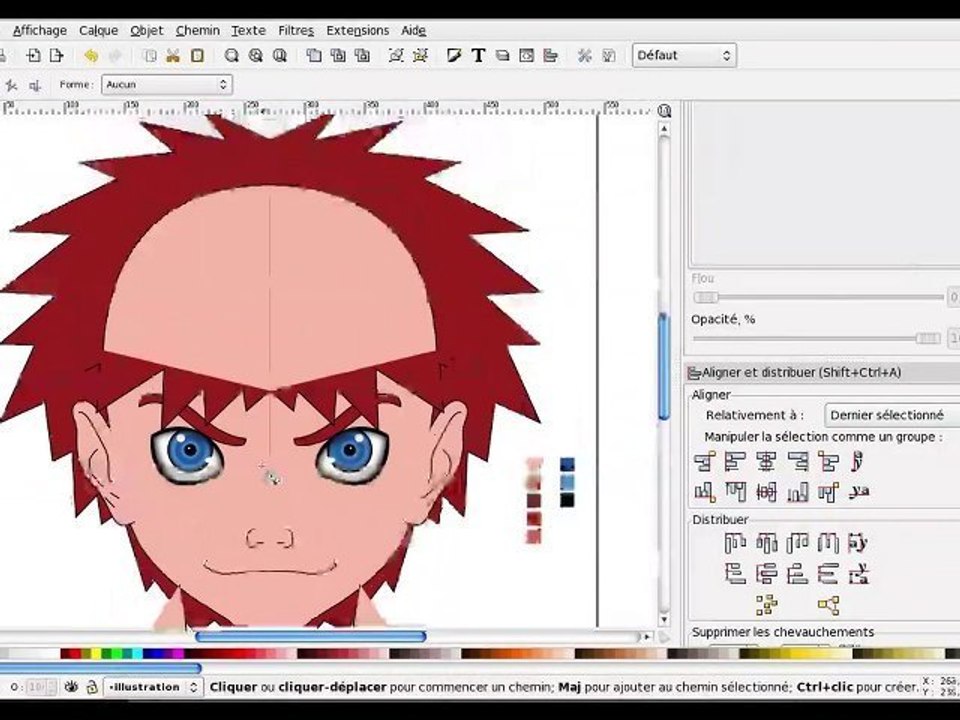Click the Ungroup objects icon
The height and width of the screenshot is (720, 960).
pos(421,56)
